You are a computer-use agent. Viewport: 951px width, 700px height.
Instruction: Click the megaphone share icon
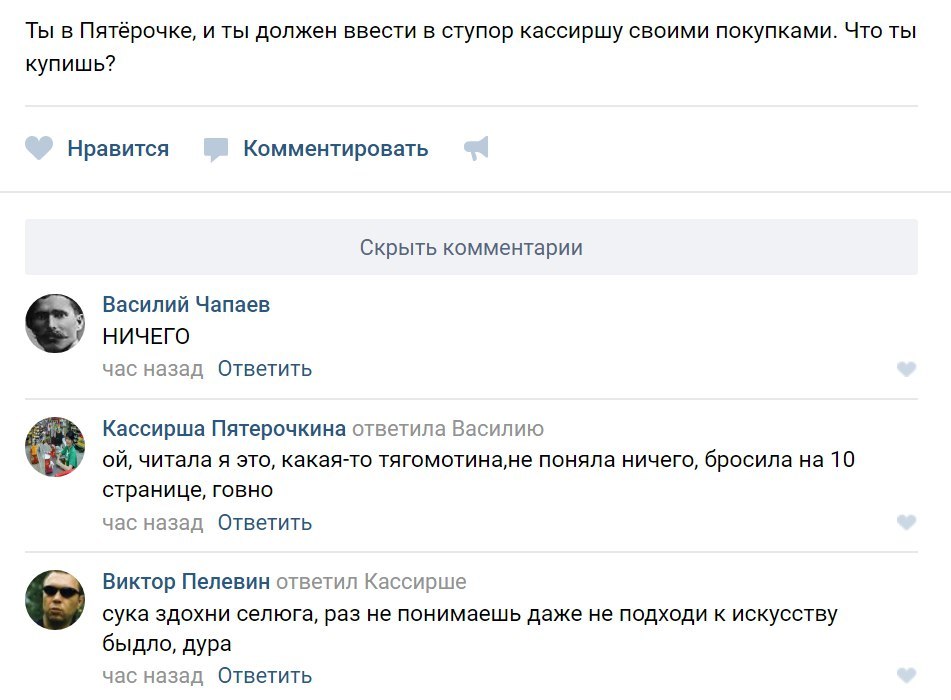click(x=477, y=149)
